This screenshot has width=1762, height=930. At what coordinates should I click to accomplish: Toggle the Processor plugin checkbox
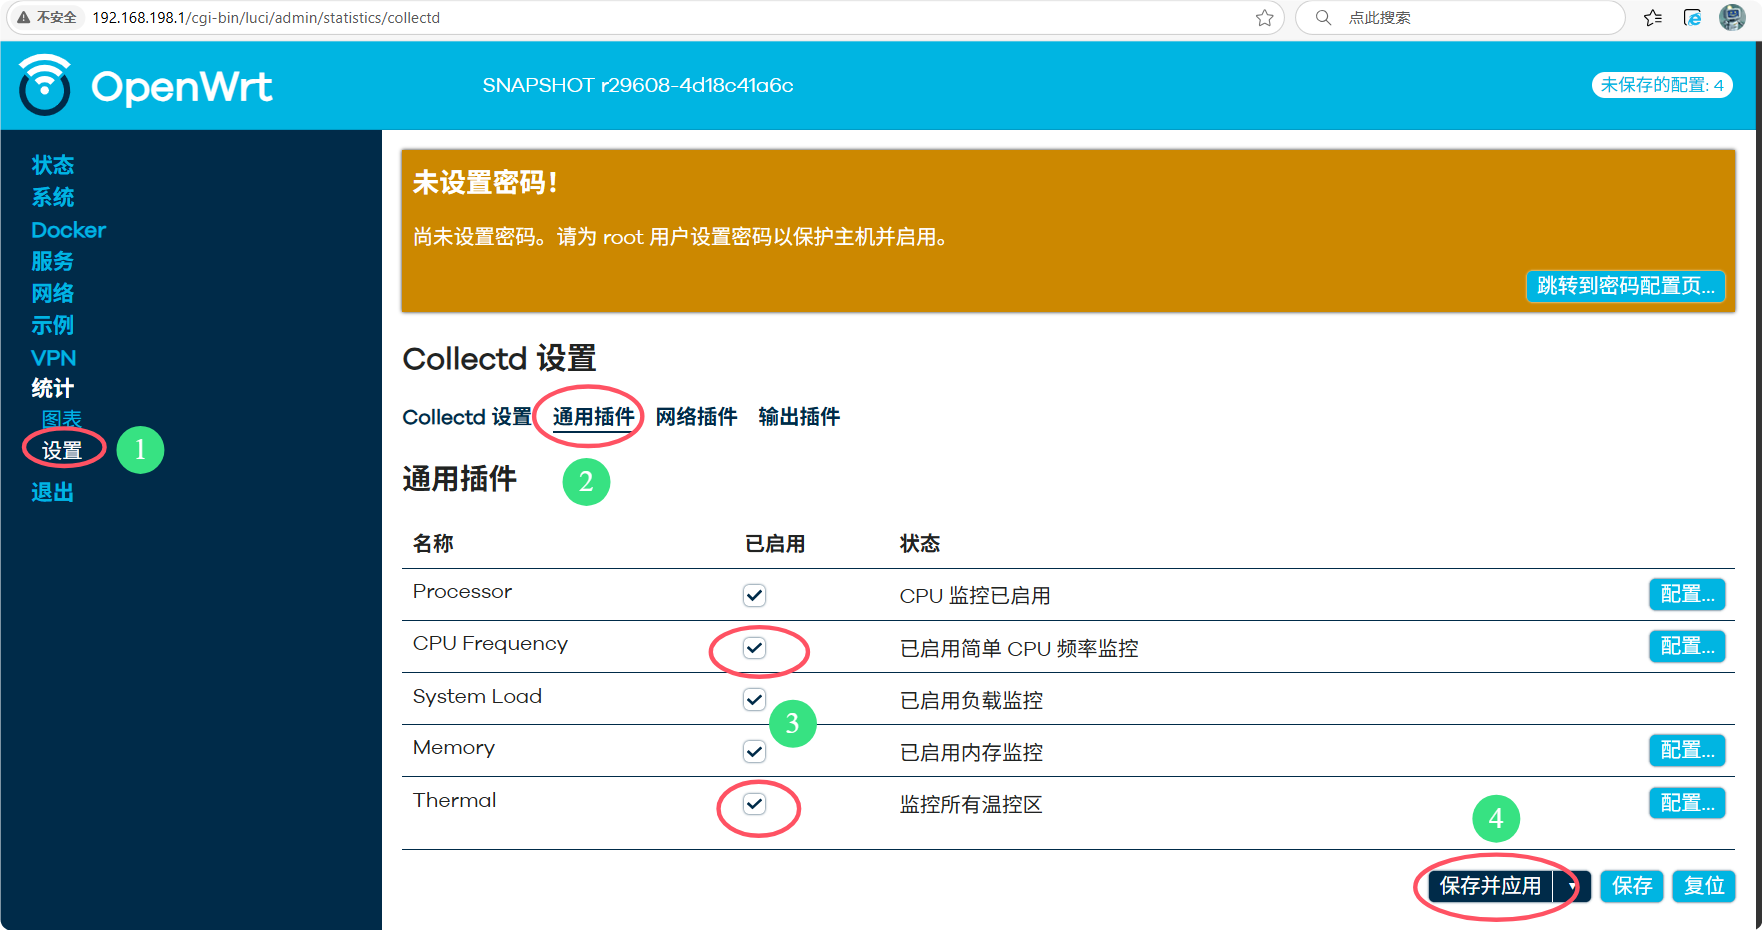tap(754, 596)
